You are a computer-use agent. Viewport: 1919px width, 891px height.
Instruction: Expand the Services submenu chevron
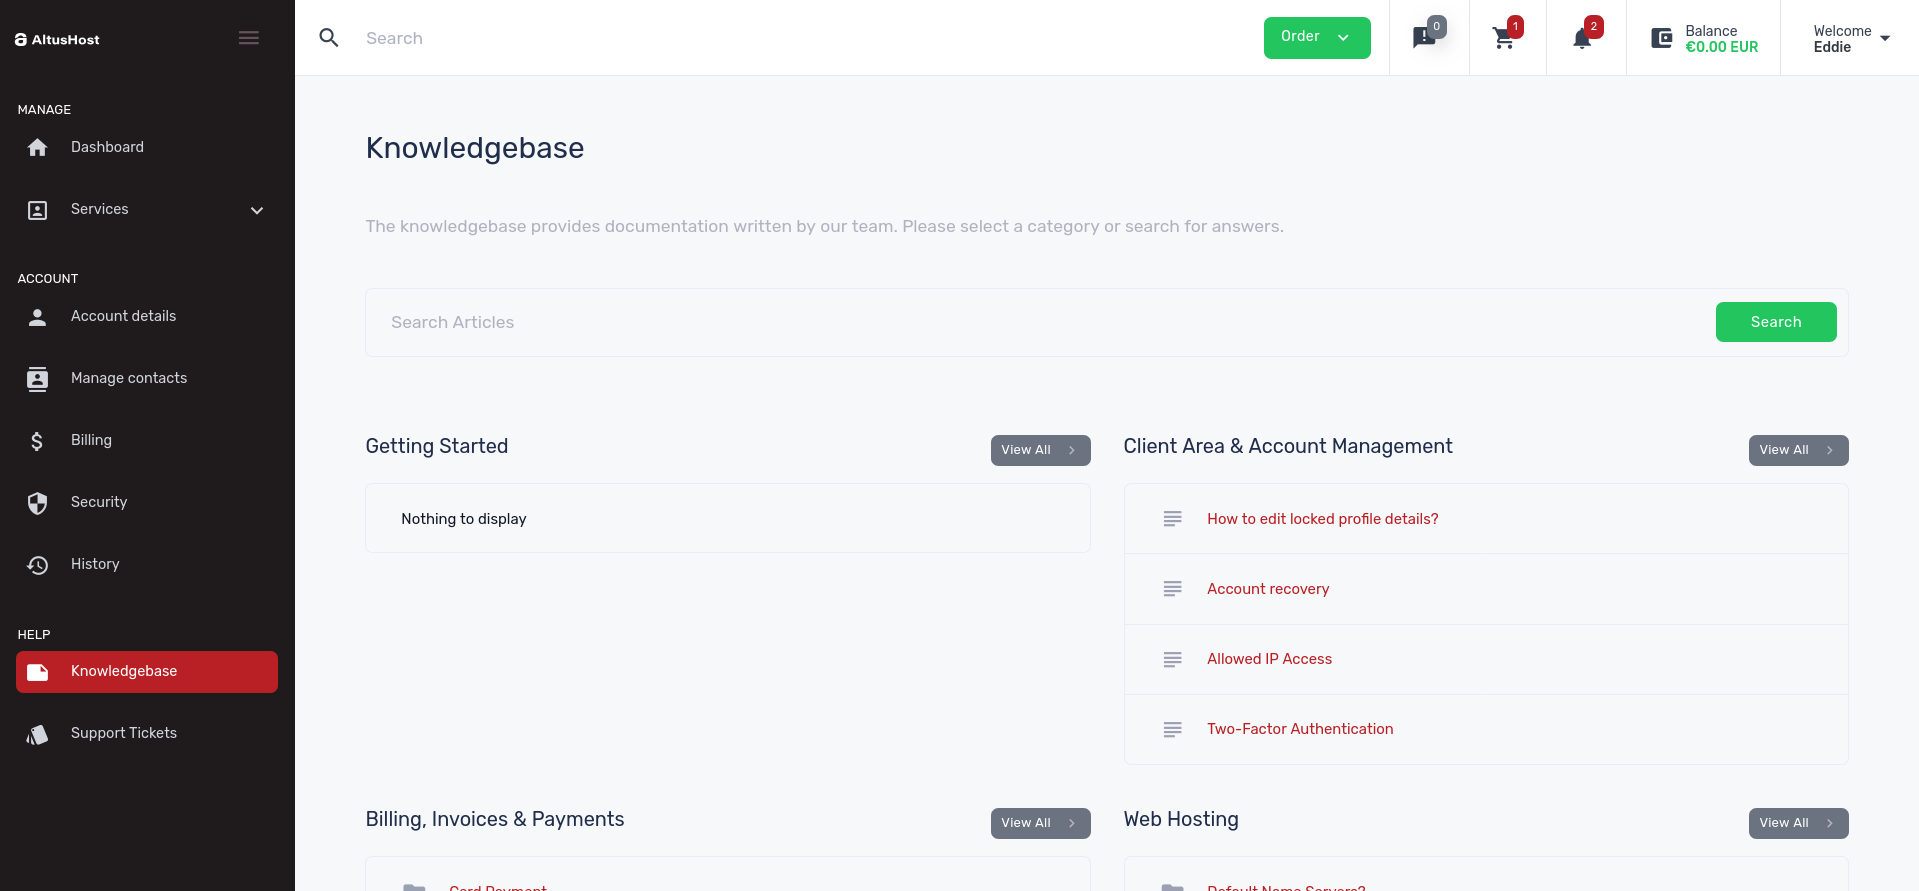click(257, 210)
